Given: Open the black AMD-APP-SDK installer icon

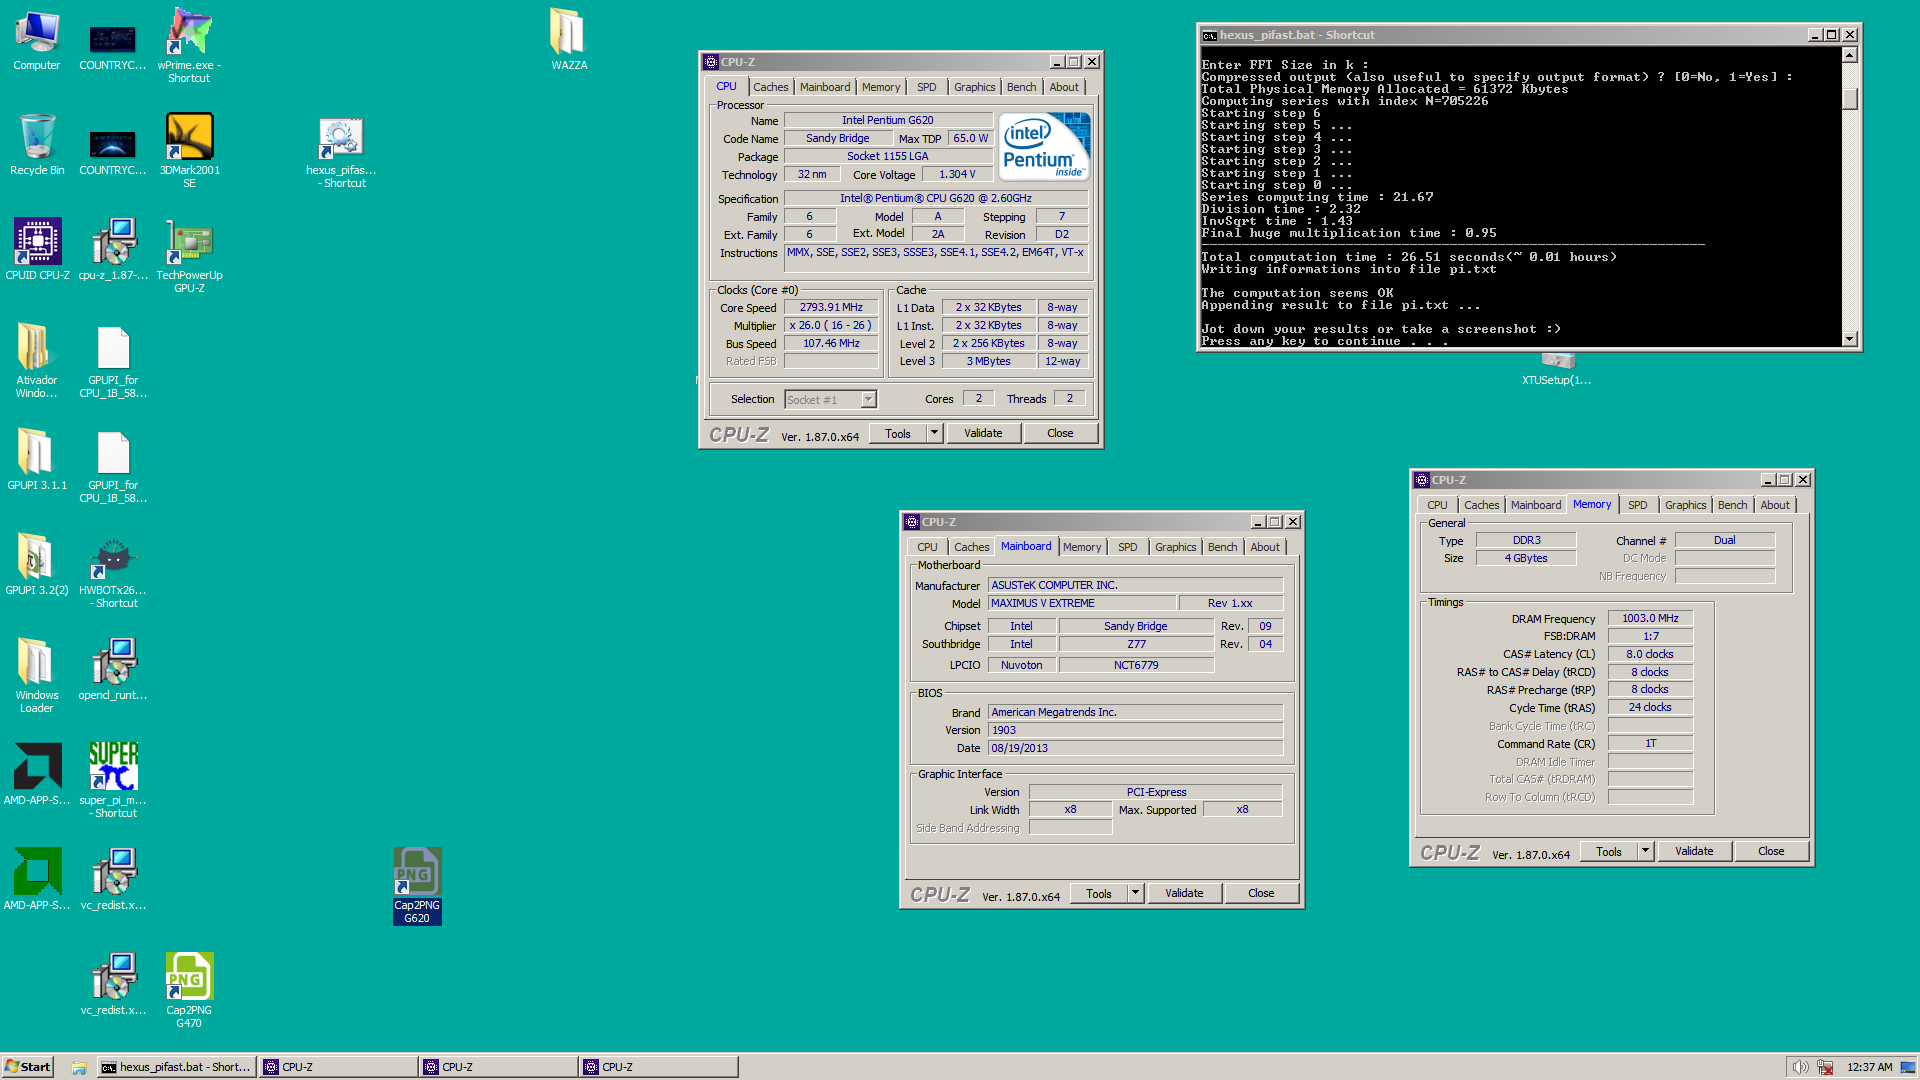Looking at the screenshot, I should click(37, 775).
